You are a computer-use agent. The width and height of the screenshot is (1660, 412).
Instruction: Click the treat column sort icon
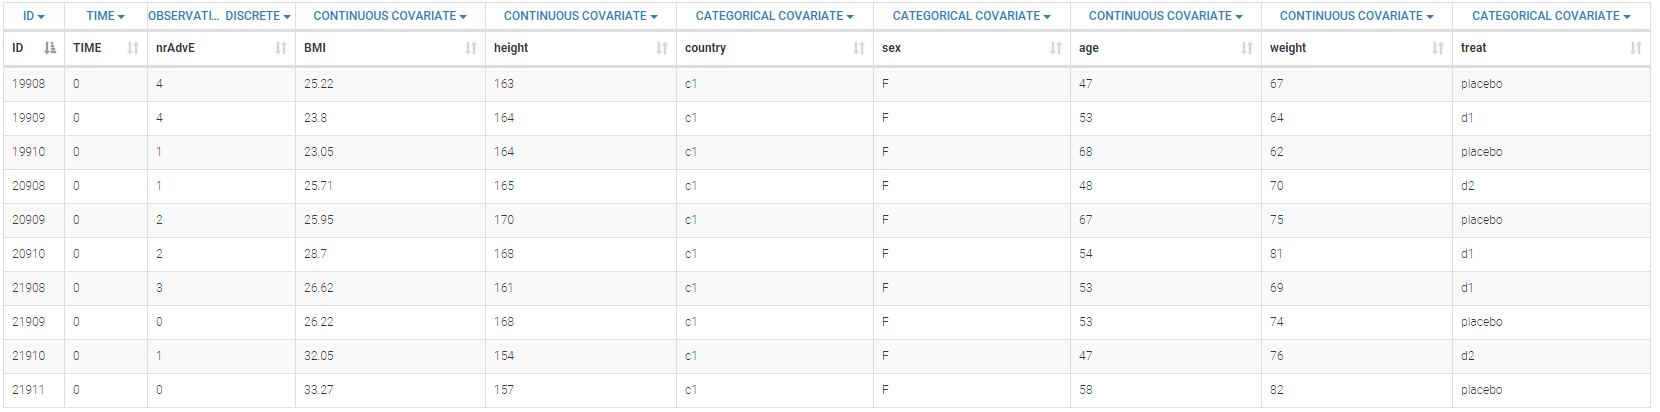(1636, 48)
